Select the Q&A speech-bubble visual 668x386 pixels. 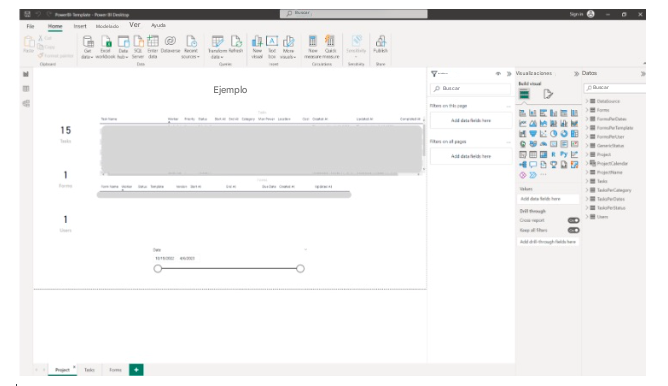(x=533, y=164)
